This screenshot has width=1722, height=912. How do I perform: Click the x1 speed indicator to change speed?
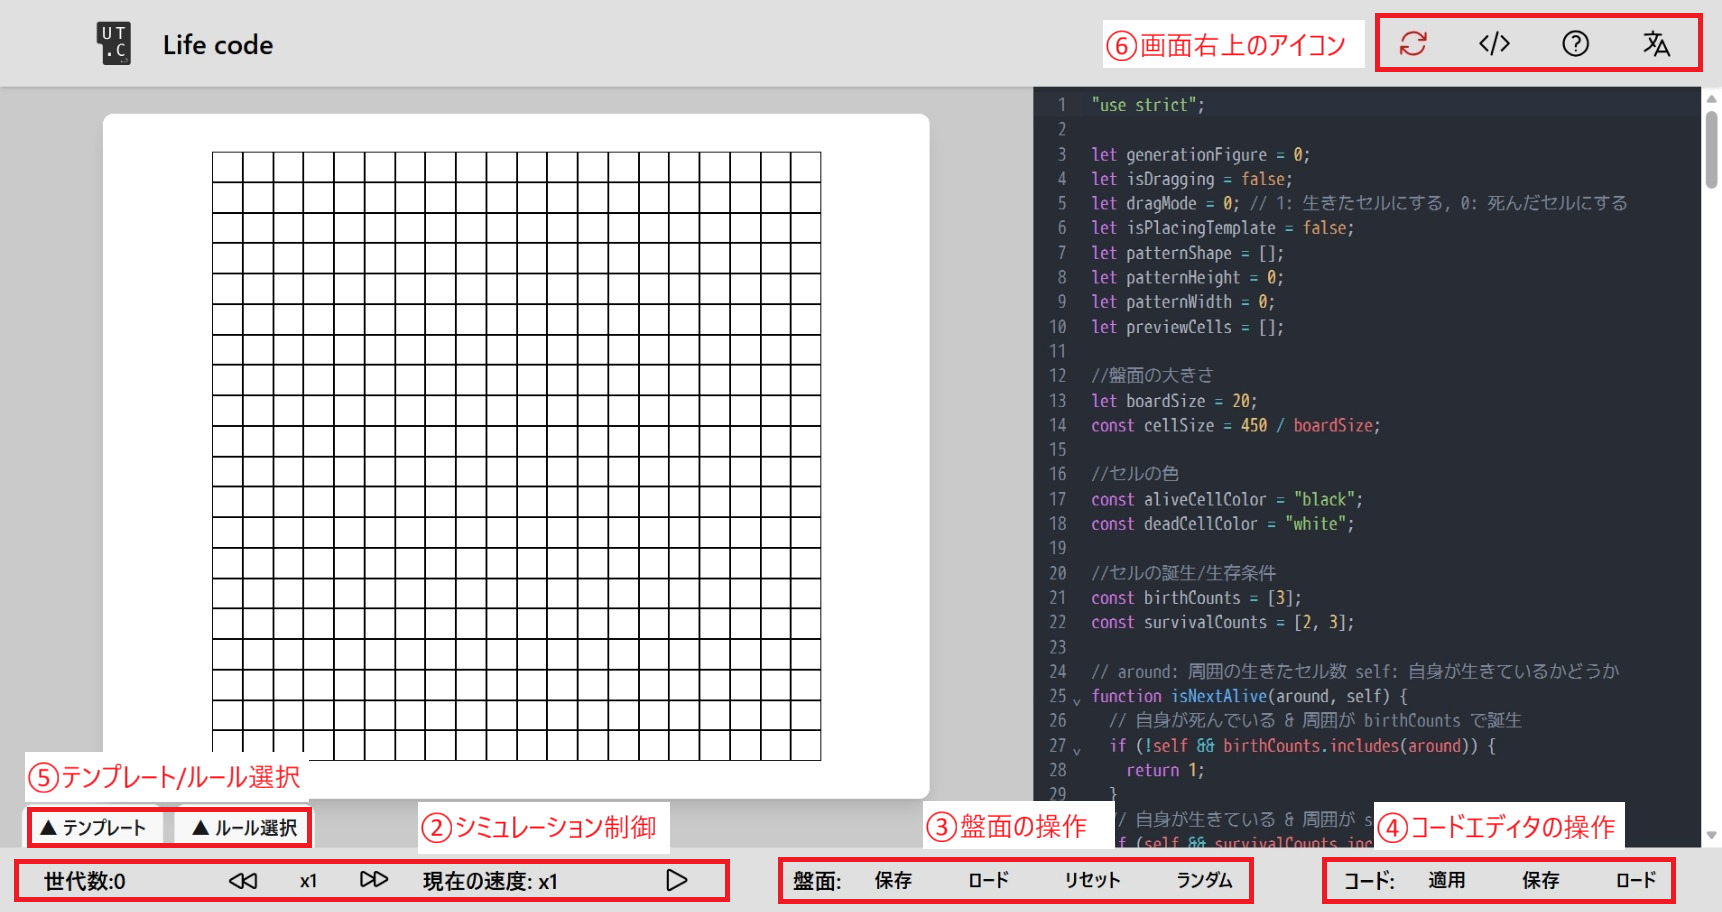tap(307, 880)
